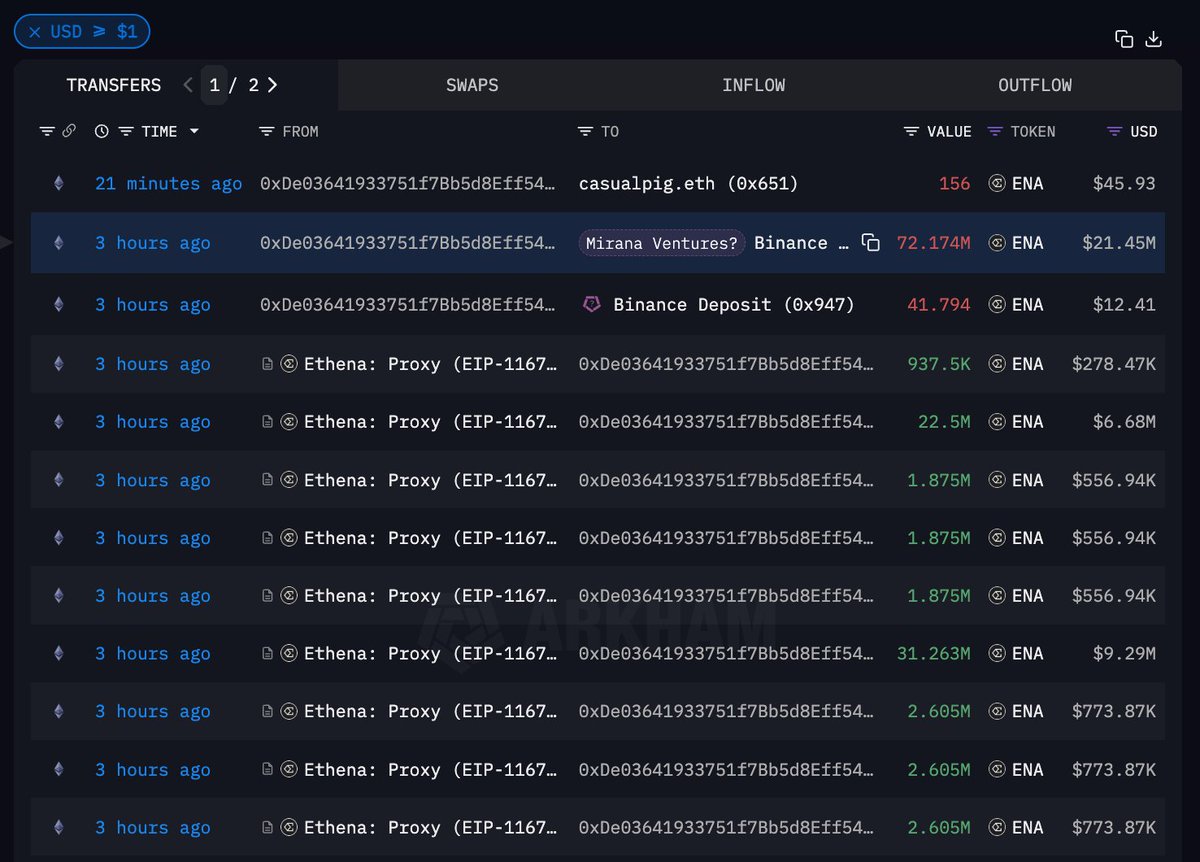
Task: Remove the USD ≥ $1 filter chip
Action: point(34,32)
